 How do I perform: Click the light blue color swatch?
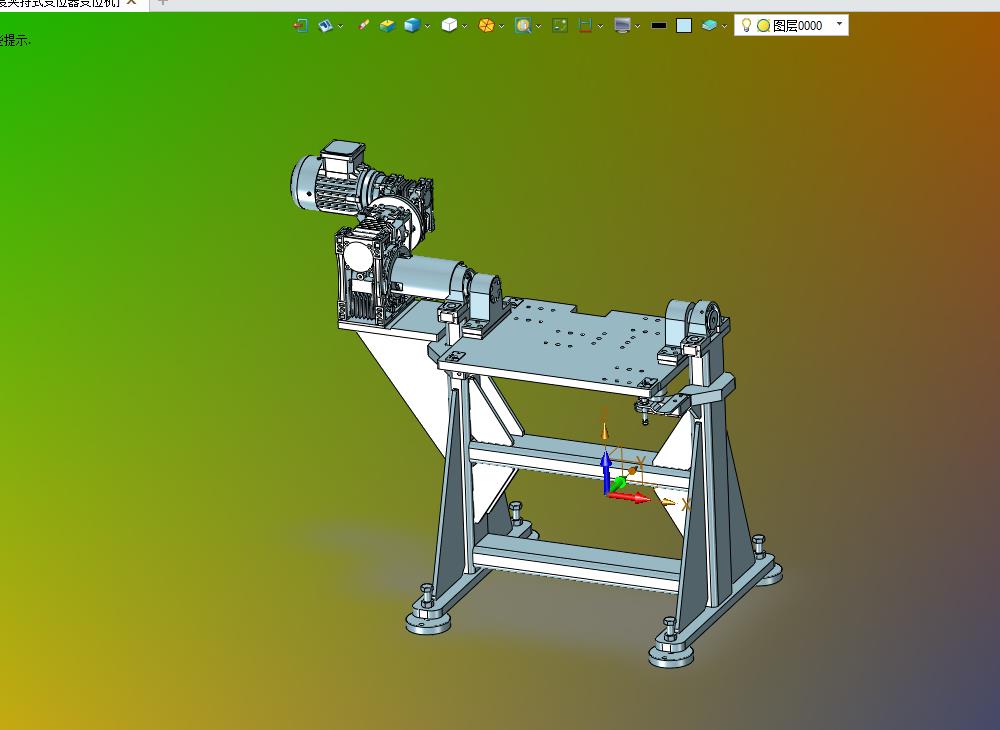tap(684, 26)
